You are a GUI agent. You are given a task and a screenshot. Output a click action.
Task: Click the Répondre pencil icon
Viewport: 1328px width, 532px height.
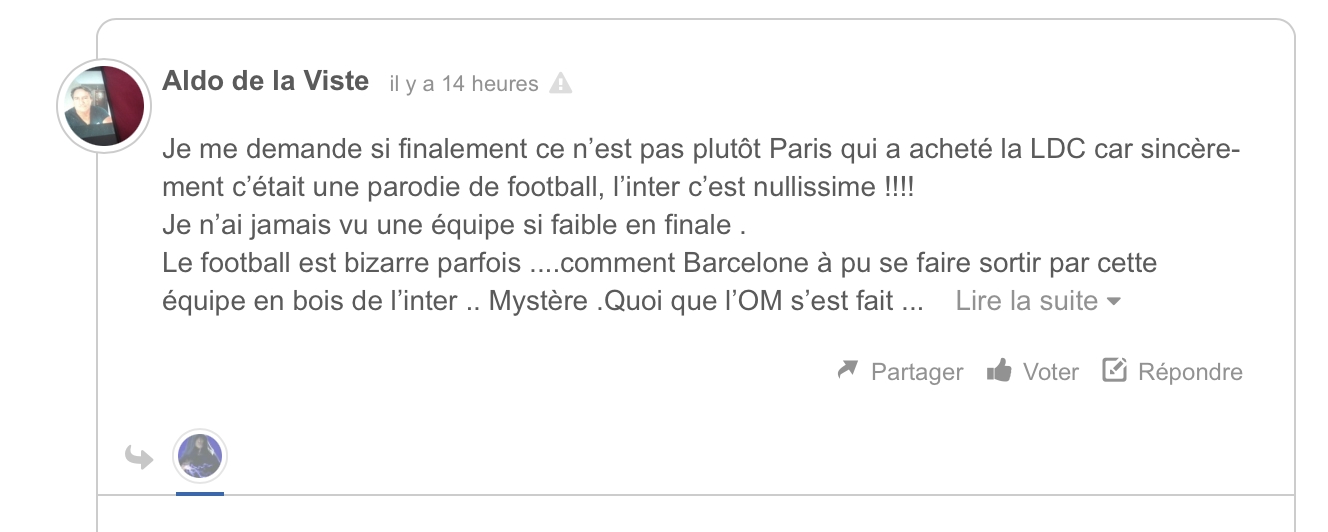pos(1114,371)
